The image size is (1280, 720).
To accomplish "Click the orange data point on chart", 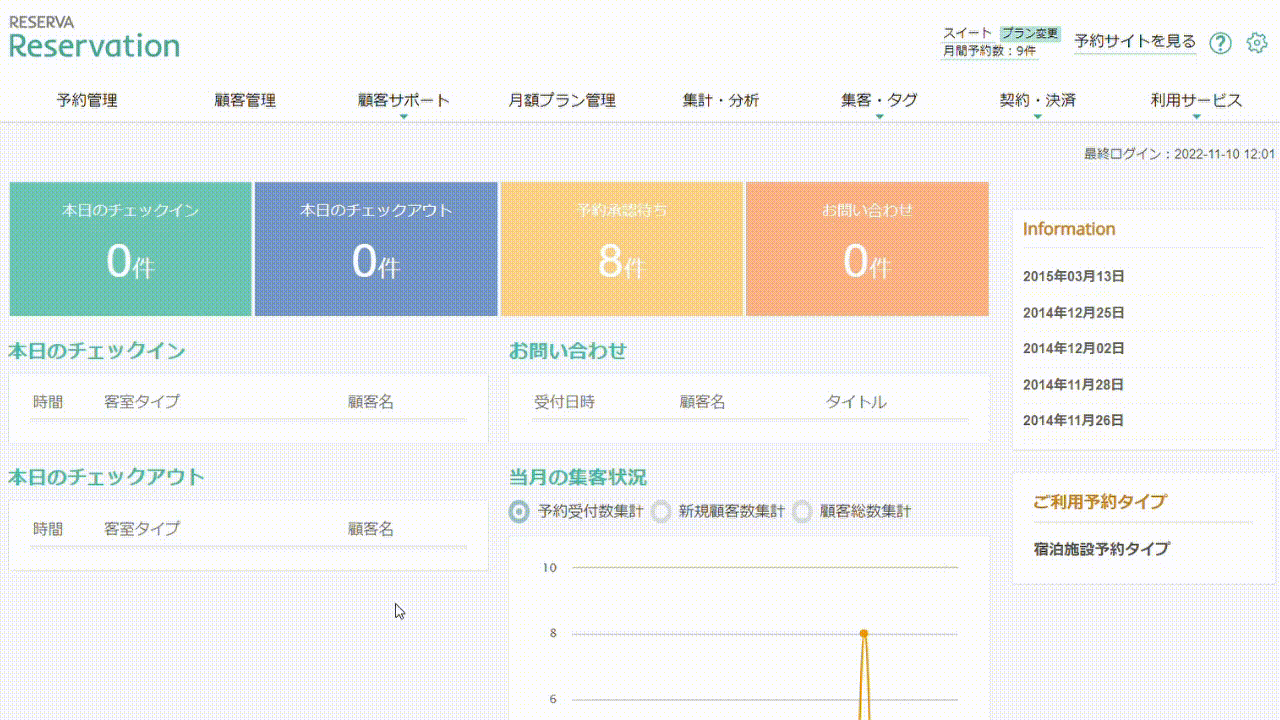I will [x=863, y=633].
